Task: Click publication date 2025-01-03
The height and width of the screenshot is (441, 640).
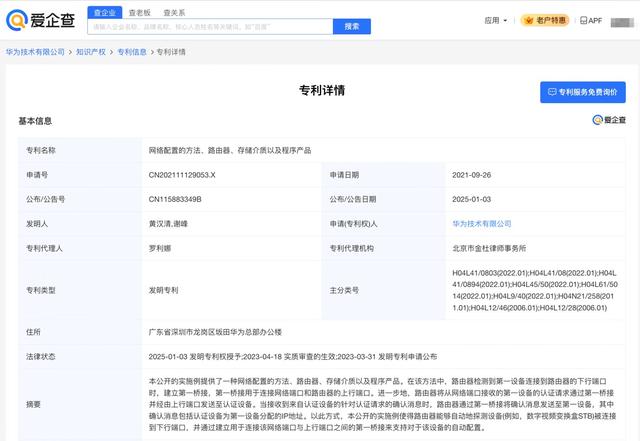Action: [471, 199]
